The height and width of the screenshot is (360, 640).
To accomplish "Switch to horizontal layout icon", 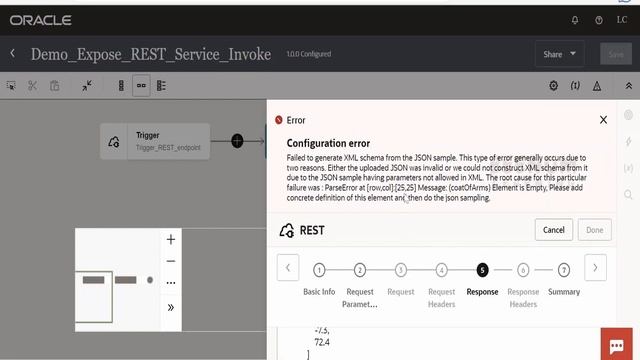I will (x=141, y=85).
